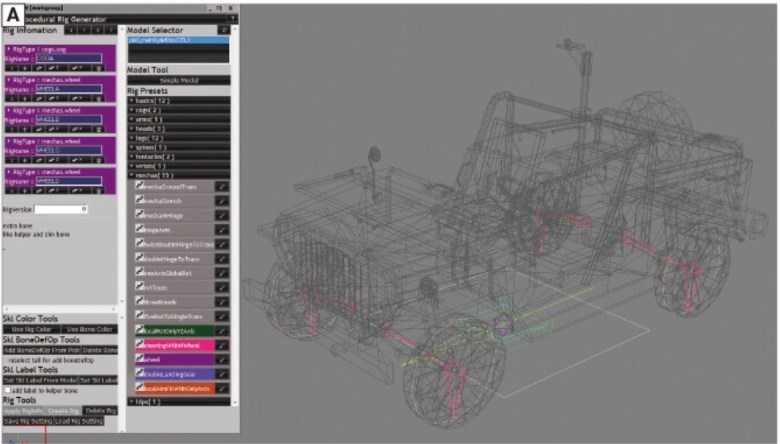
Task: Expand the tentacles preset category
Action: pos(179,157)
